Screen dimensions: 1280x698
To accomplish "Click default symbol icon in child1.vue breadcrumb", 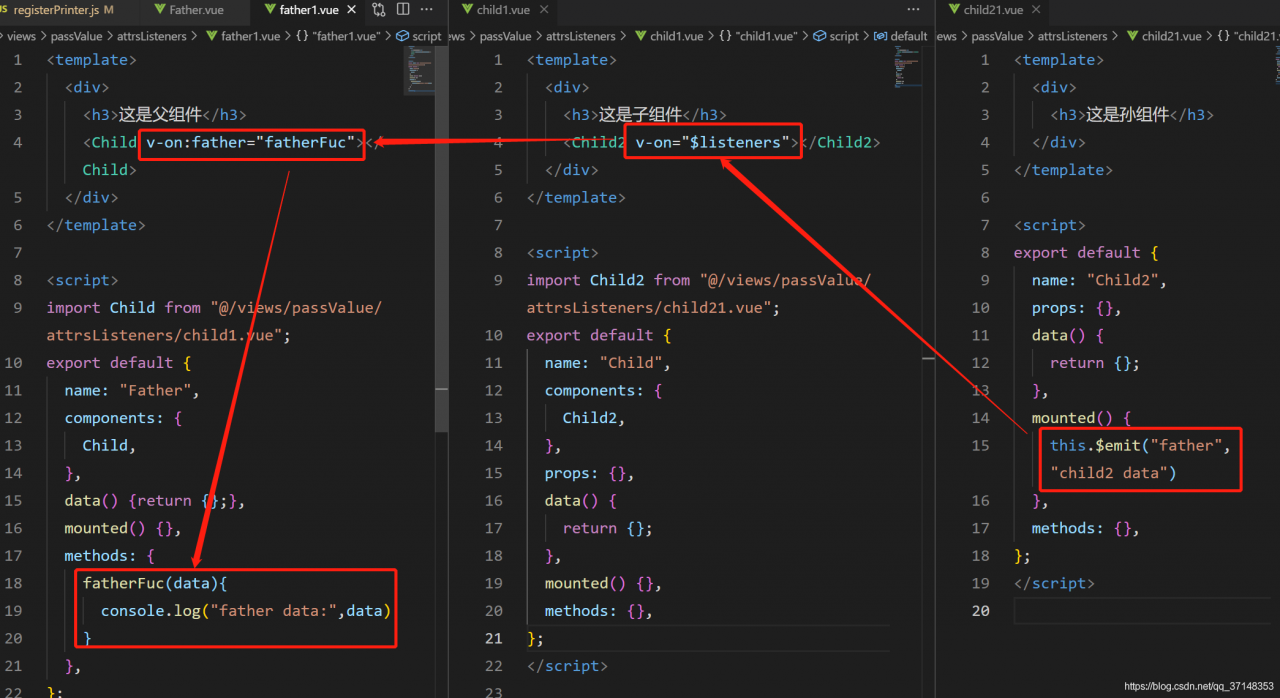I will [x=881, y=36].
